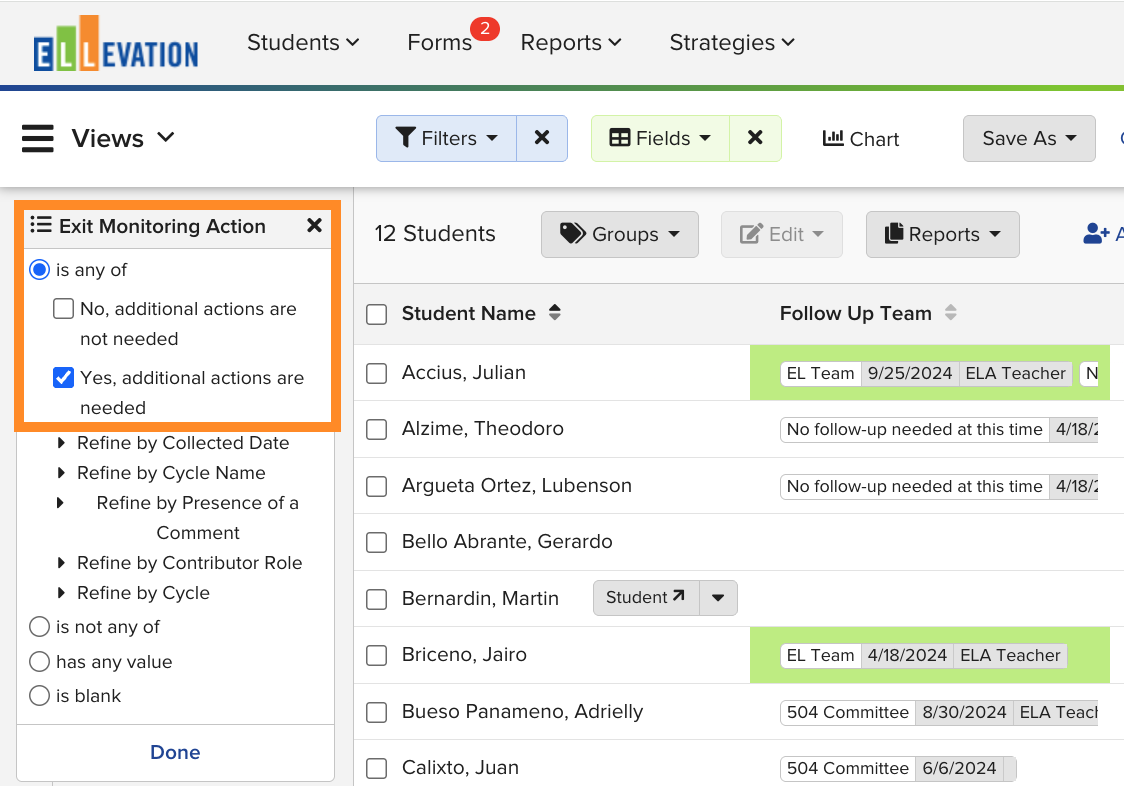The width and height of the screenshot is (1124, 786).
Task: Expand Refine by Cycle Name
Action: pos(161,473)
